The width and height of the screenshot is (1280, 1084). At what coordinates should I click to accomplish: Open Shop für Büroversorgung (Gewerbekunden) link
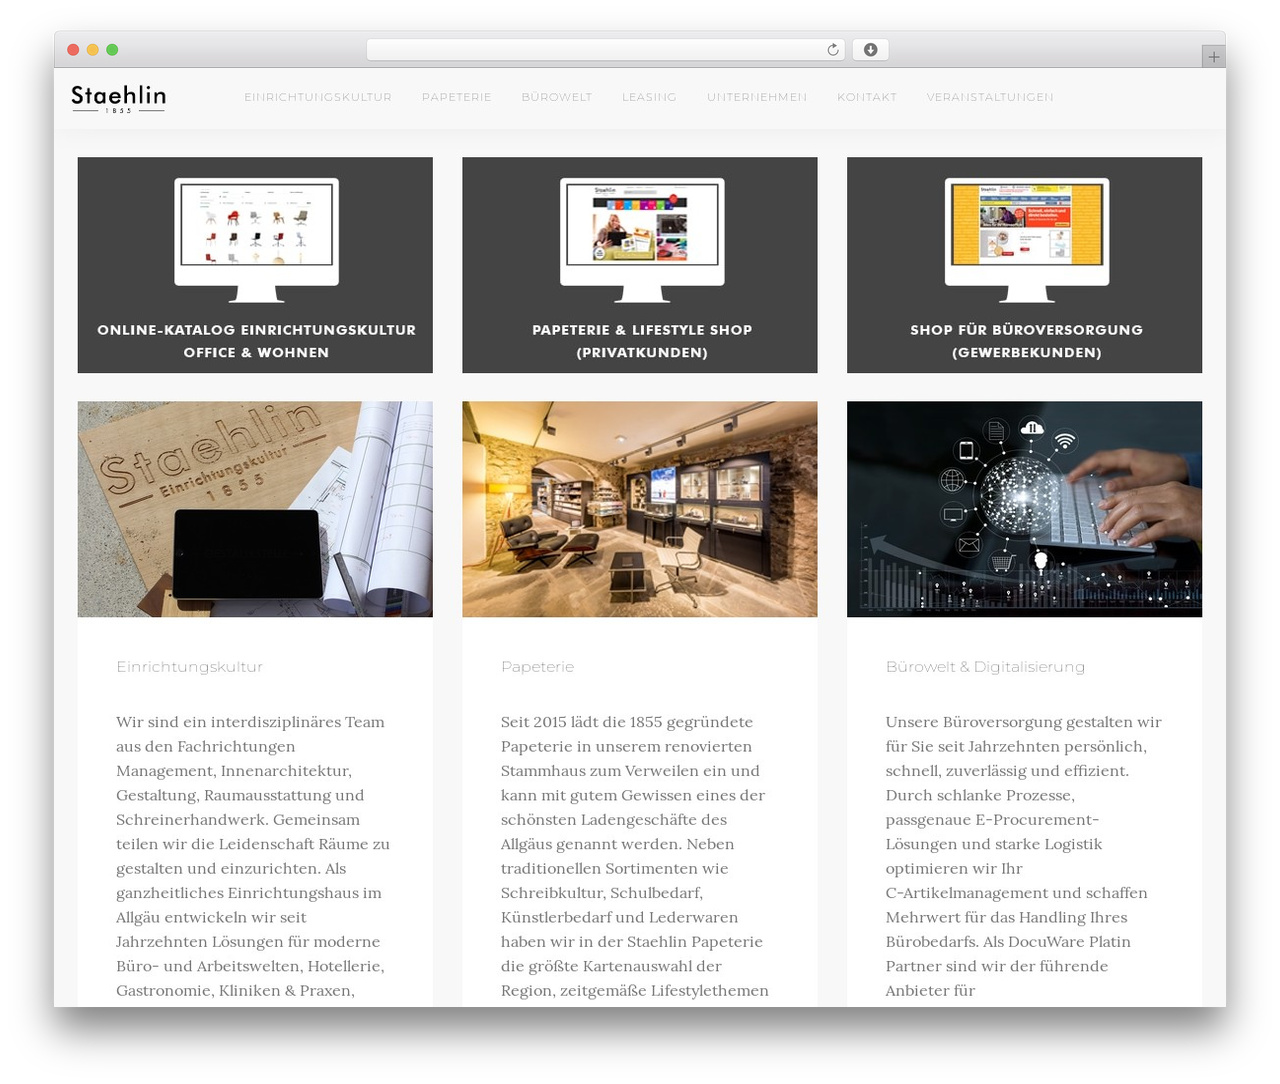coord(1027,341)
